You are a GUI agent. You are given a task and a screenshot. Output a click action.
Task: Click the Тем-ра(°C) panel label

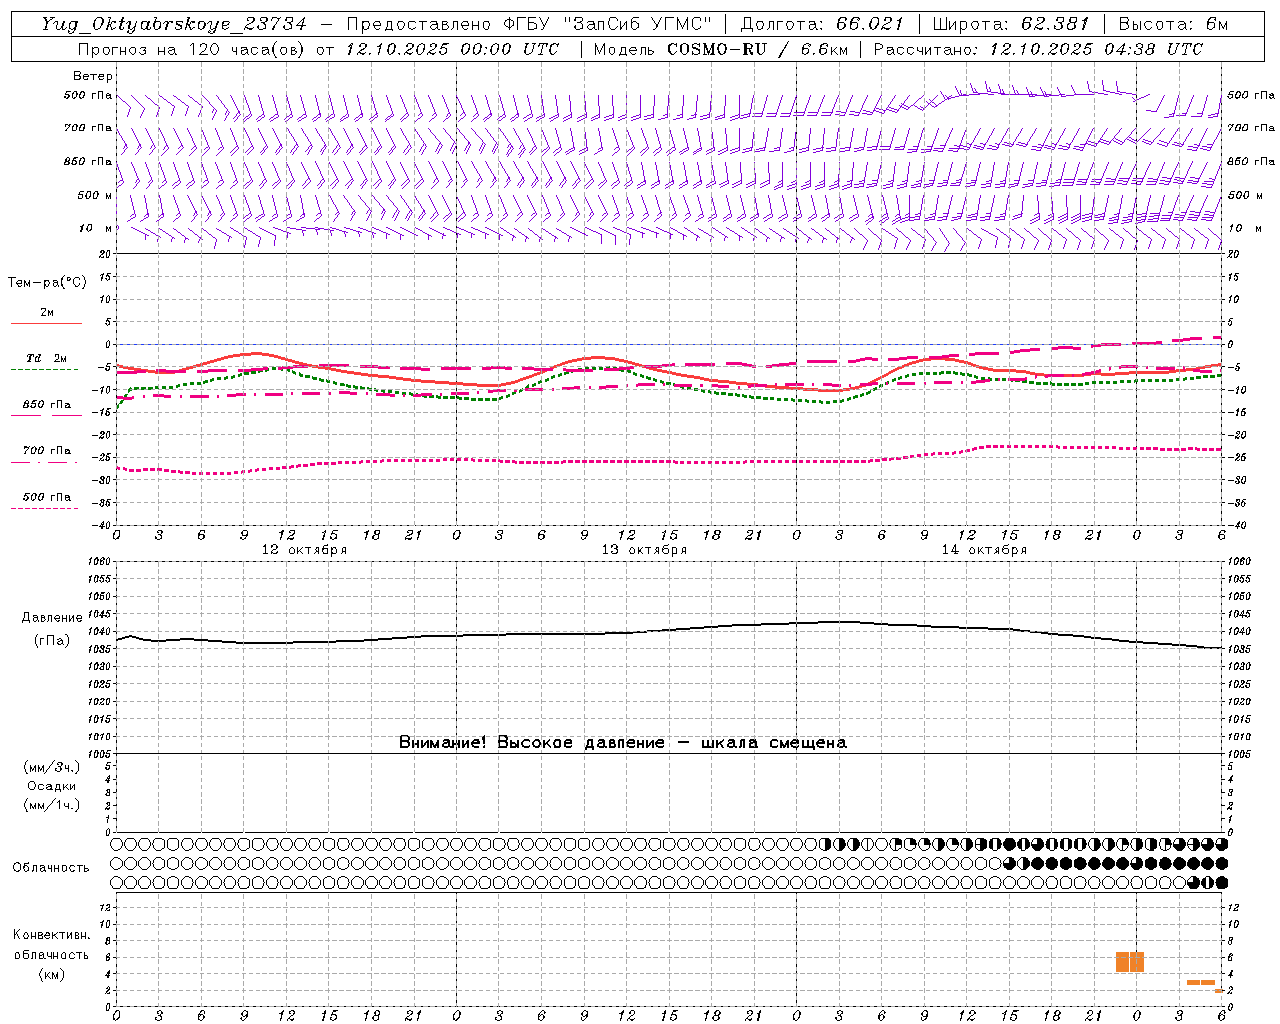(x=47, y=283)
